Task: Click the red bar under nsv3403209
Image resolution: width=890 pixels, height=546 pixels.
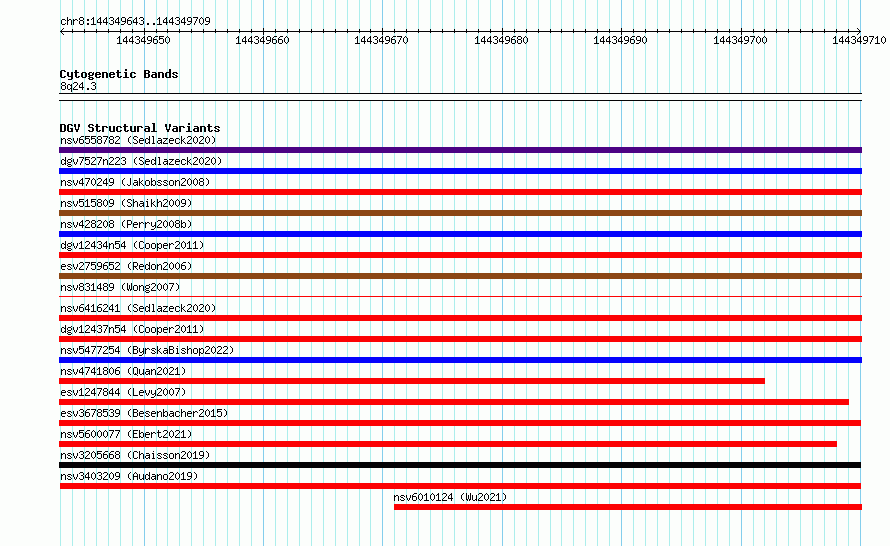Action: [460, 486]
